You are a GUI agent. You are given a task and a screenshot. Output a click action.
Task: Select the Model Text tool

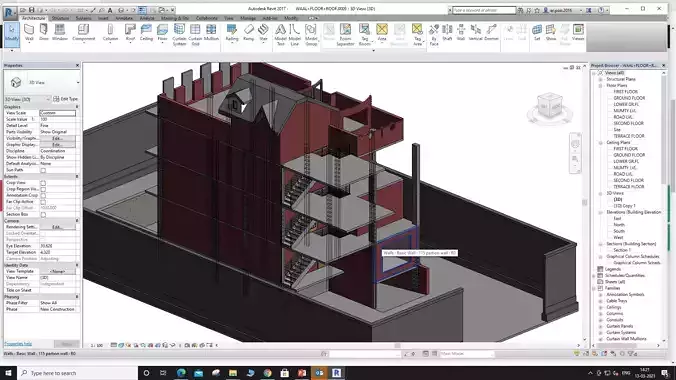pos(281,35)
